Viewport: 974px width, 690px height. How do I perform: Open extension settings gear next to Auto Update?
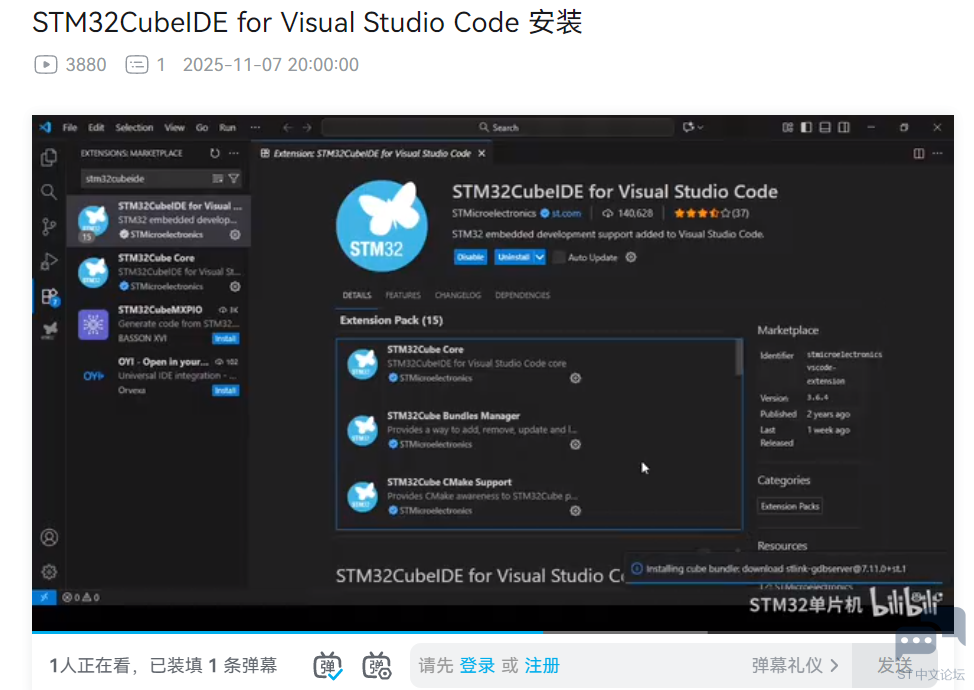coord(630,257)
